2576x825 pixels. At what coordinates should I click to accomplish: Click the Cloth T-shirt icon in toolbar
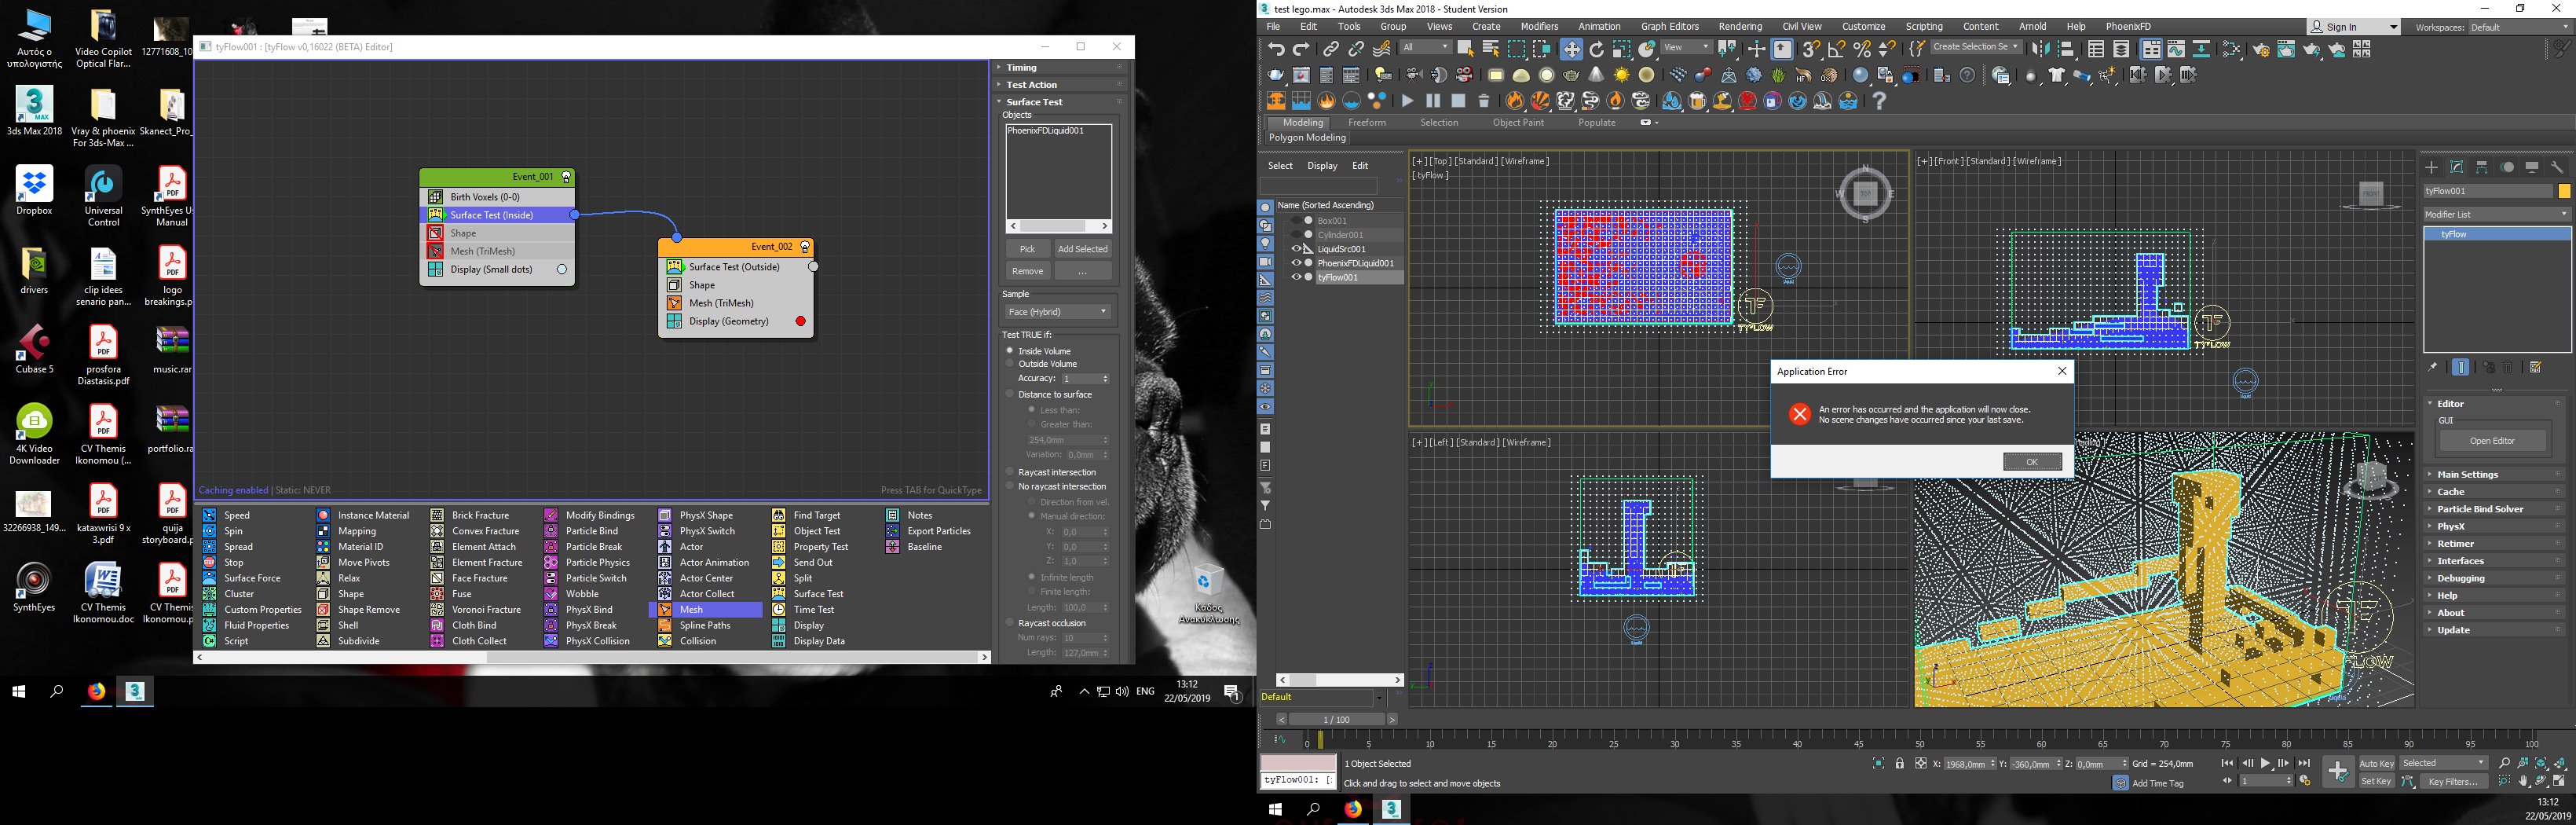click(2056, 75)
